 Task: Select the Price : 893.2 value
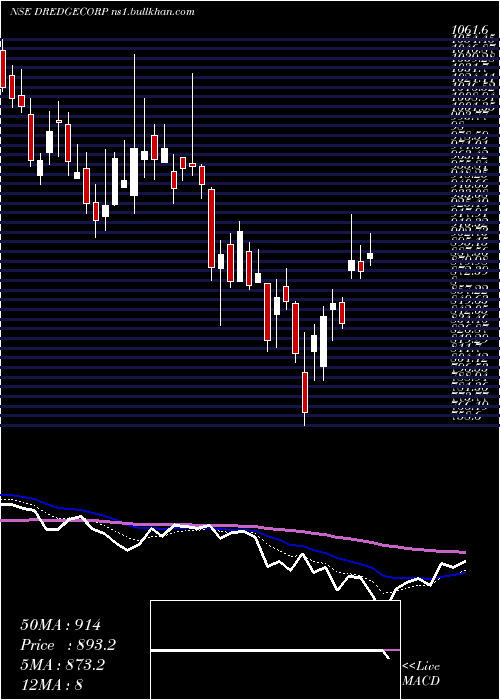68,645
